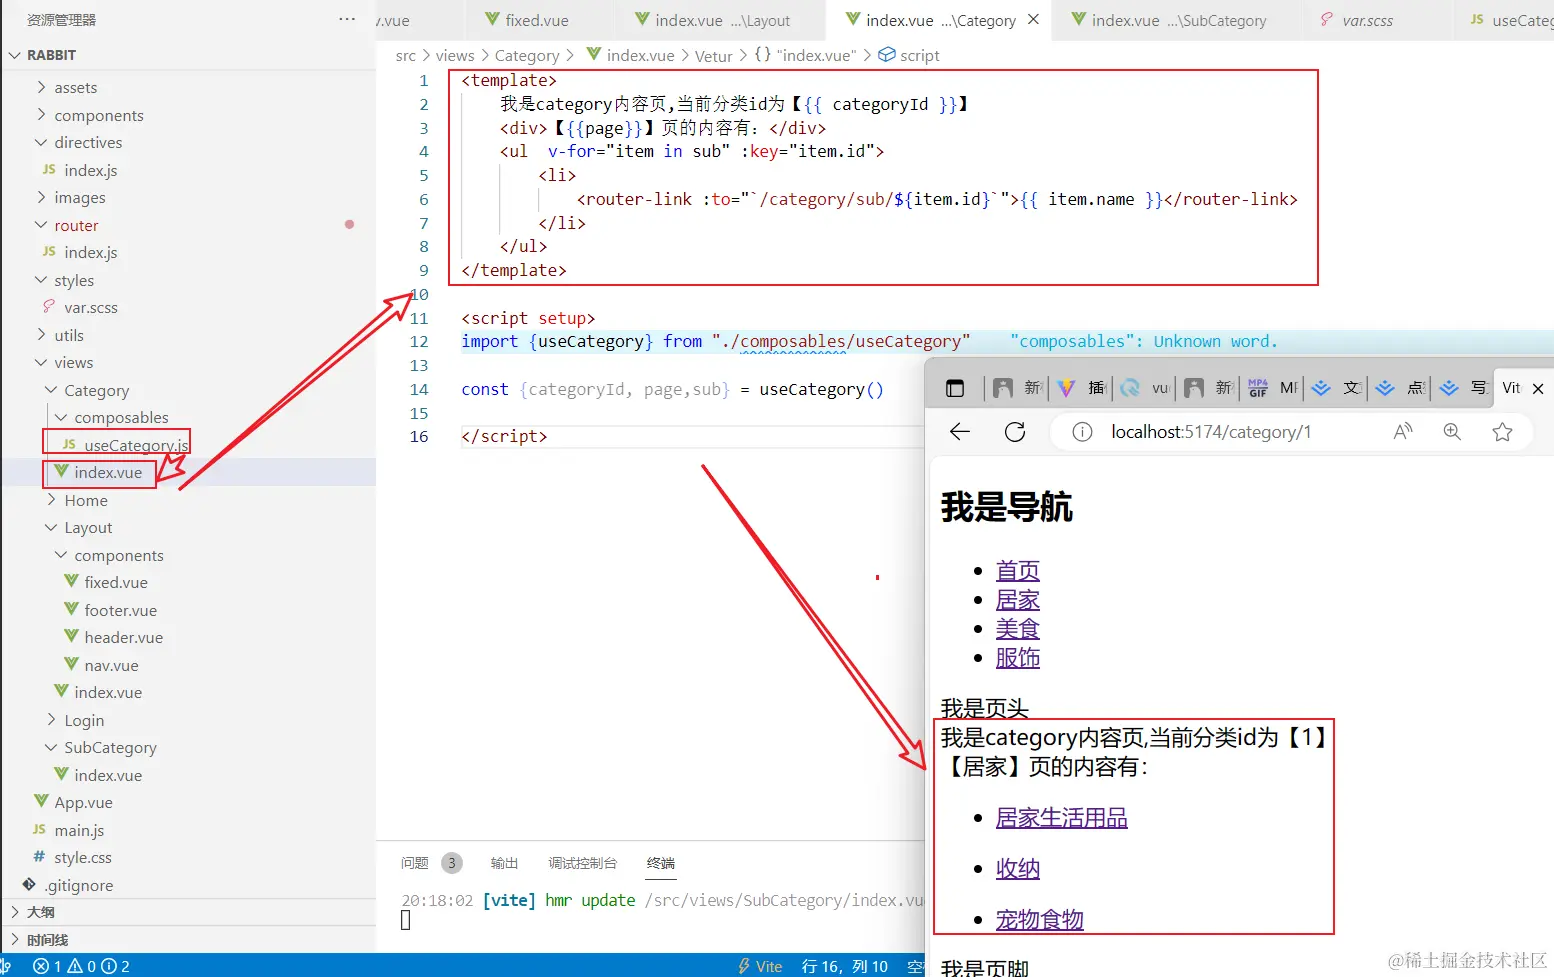Switch to the index.vue Layout editor tab

point(721,20)
